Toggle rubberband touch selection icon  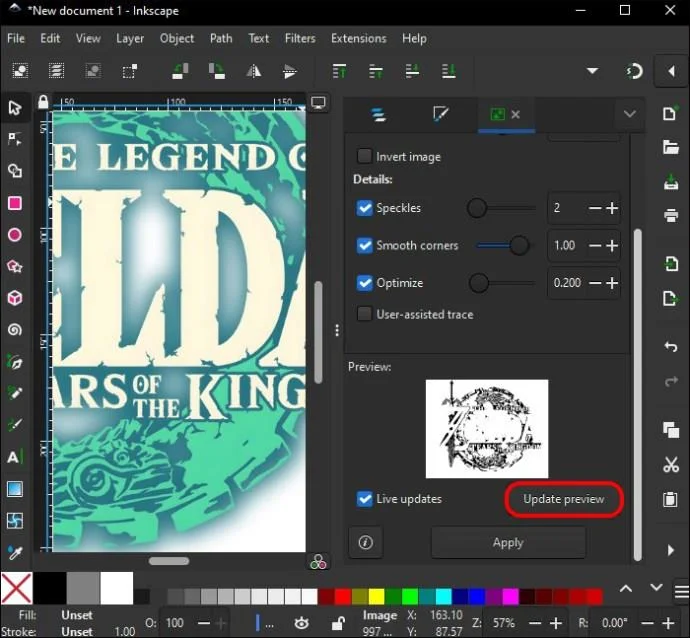coord(129,71)
